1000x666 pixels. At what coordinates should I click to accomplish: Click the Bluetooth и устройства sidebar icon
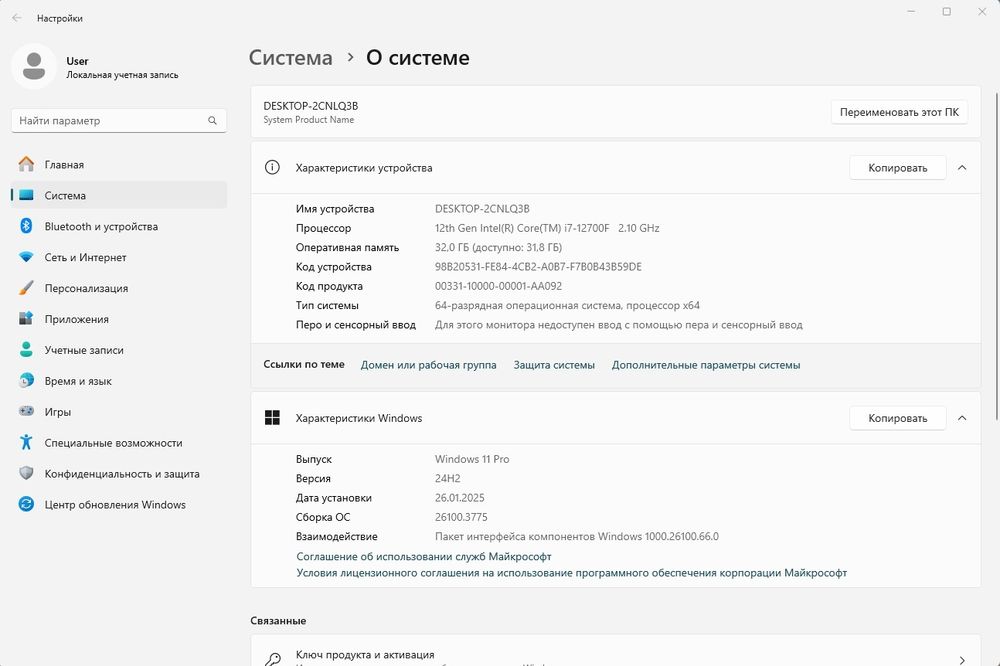point(26,227)
